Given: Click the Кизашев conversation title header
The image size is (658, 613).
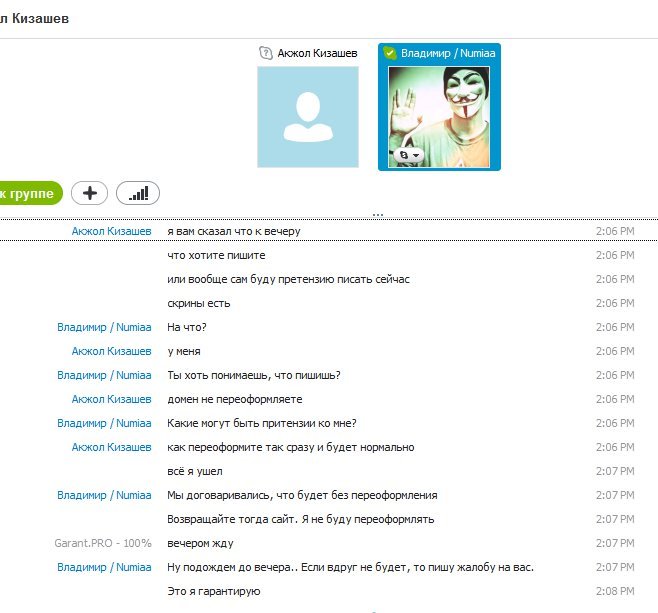Looking at the screenshot, I should pos(34,18).
